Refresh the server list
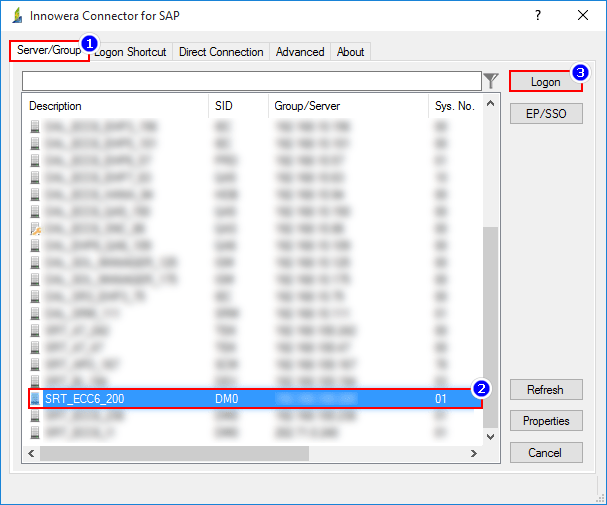Screen dimensions: 607x505 (x=546, y=389)
